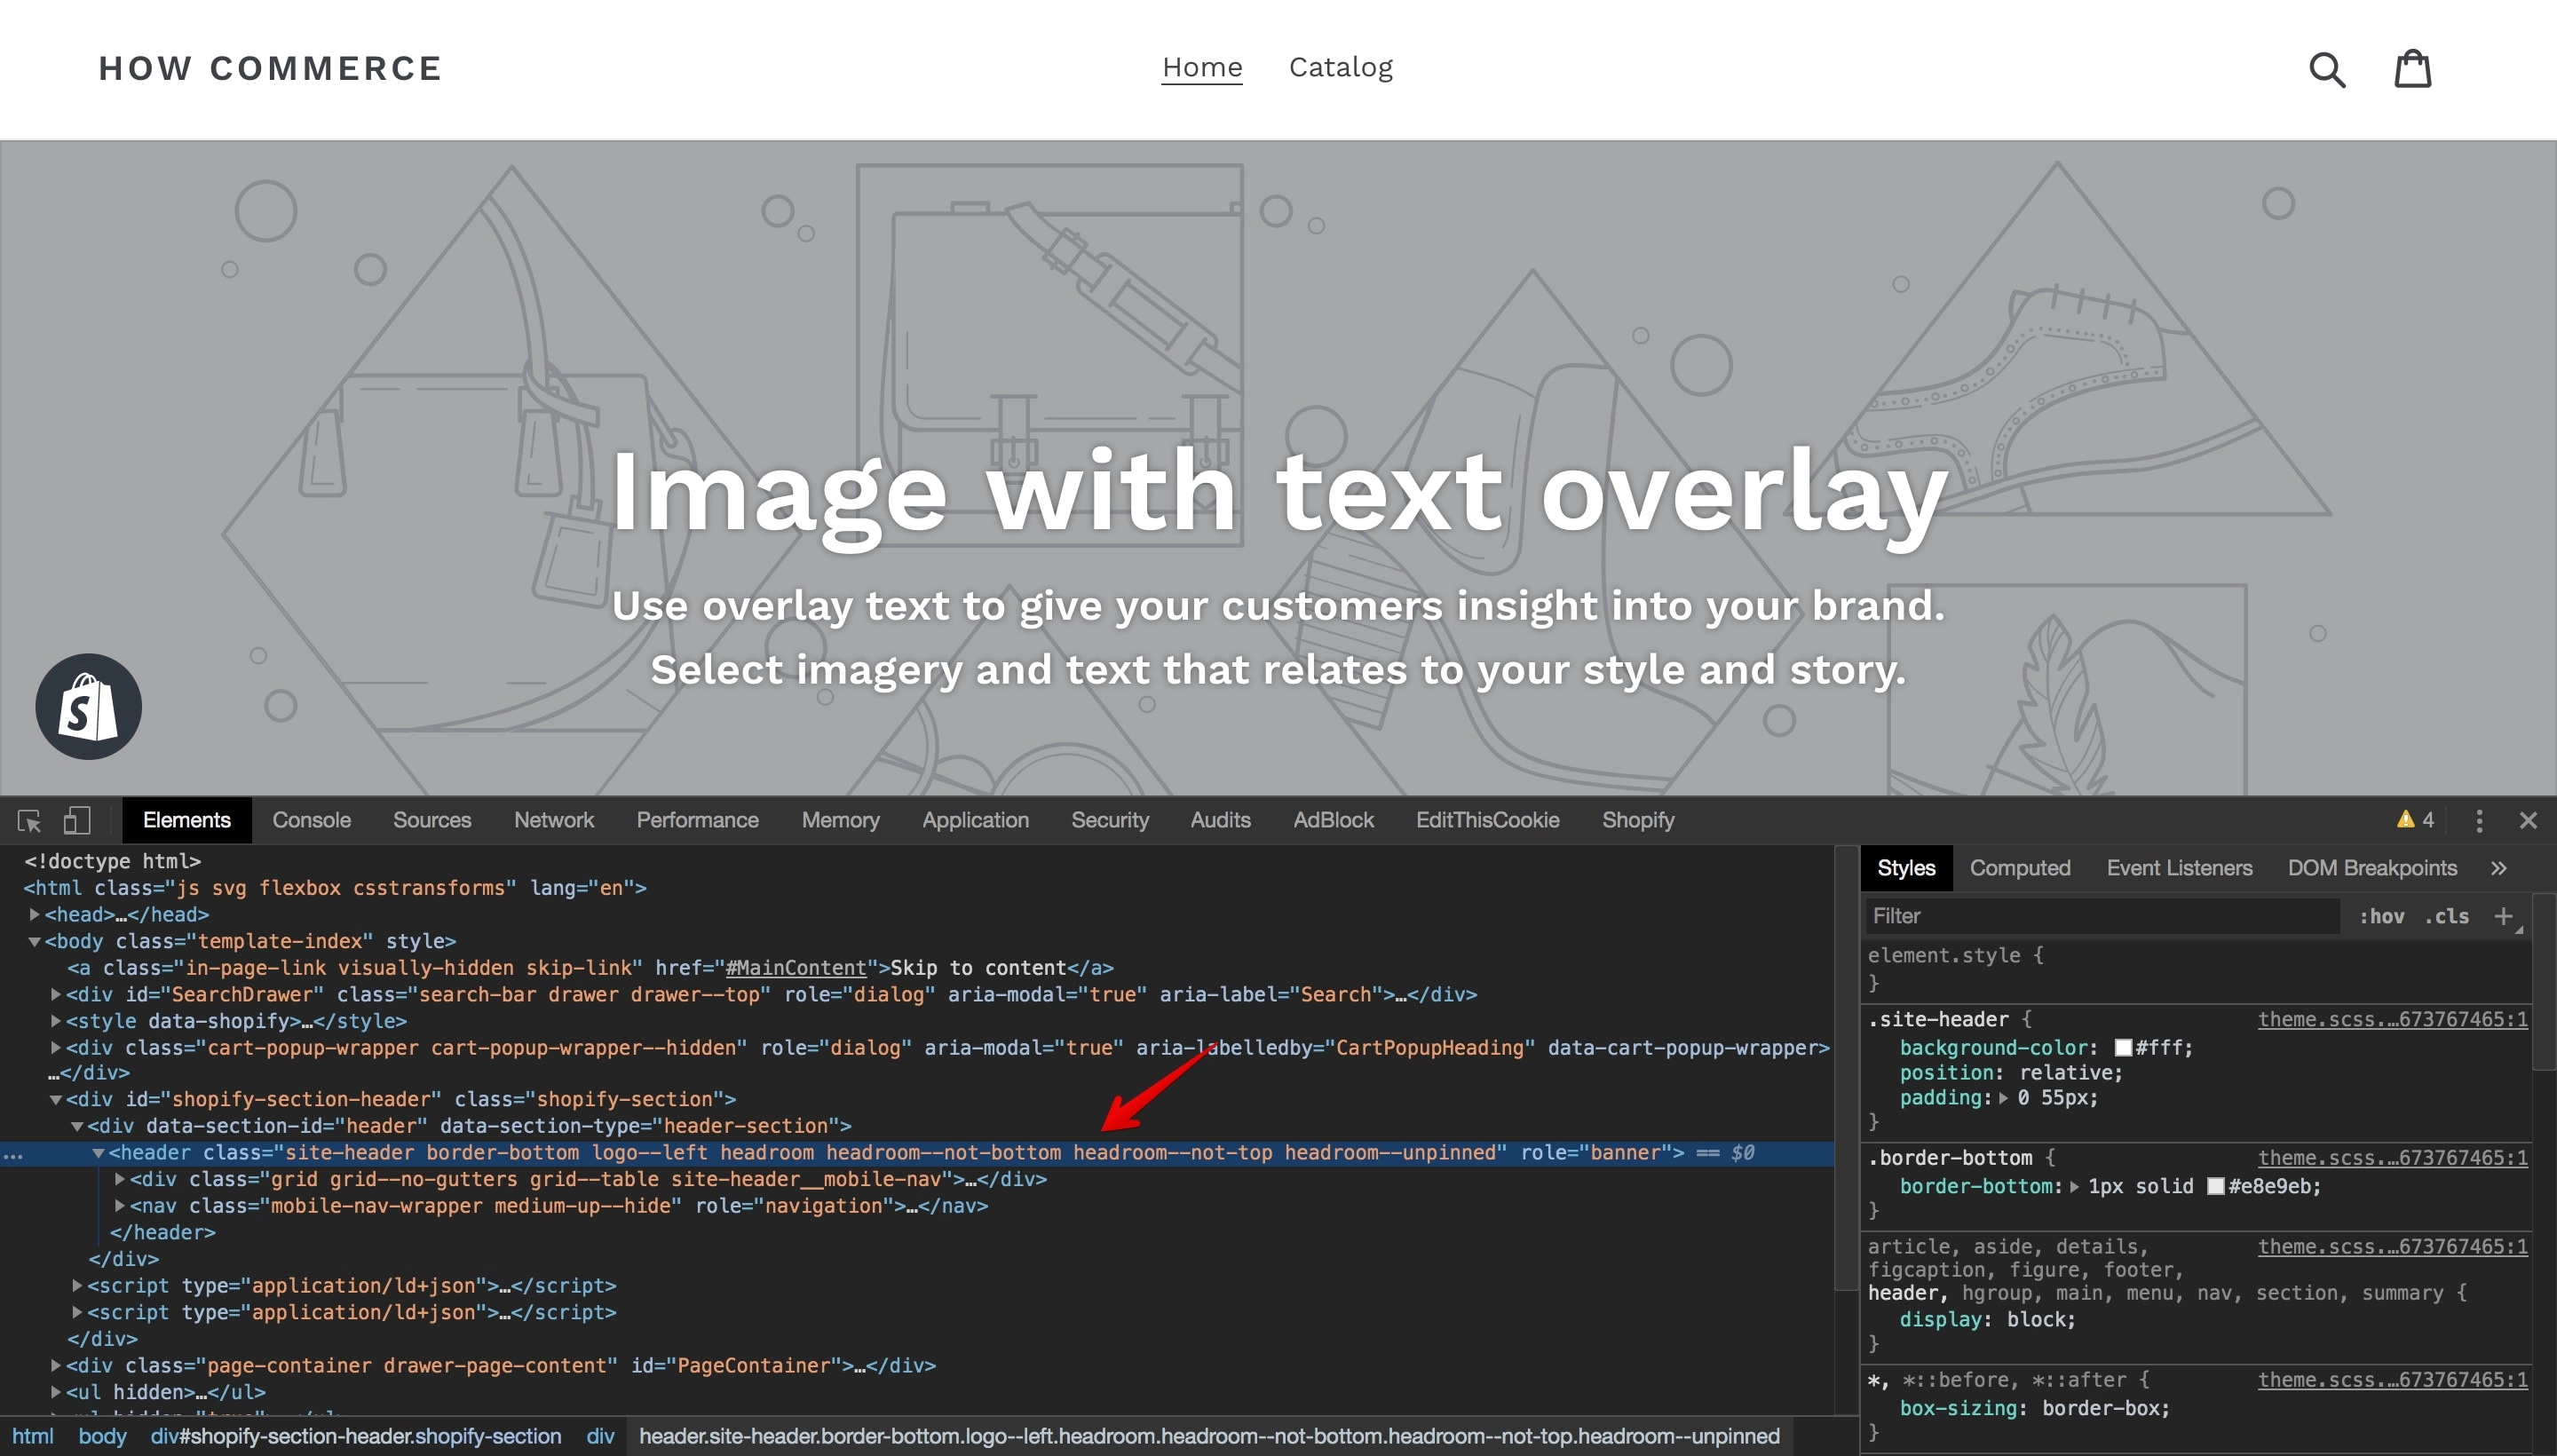Click the #e8e9eb border color swatch
This screenshot has width=2557, height=1456.
point(2216,1187)
